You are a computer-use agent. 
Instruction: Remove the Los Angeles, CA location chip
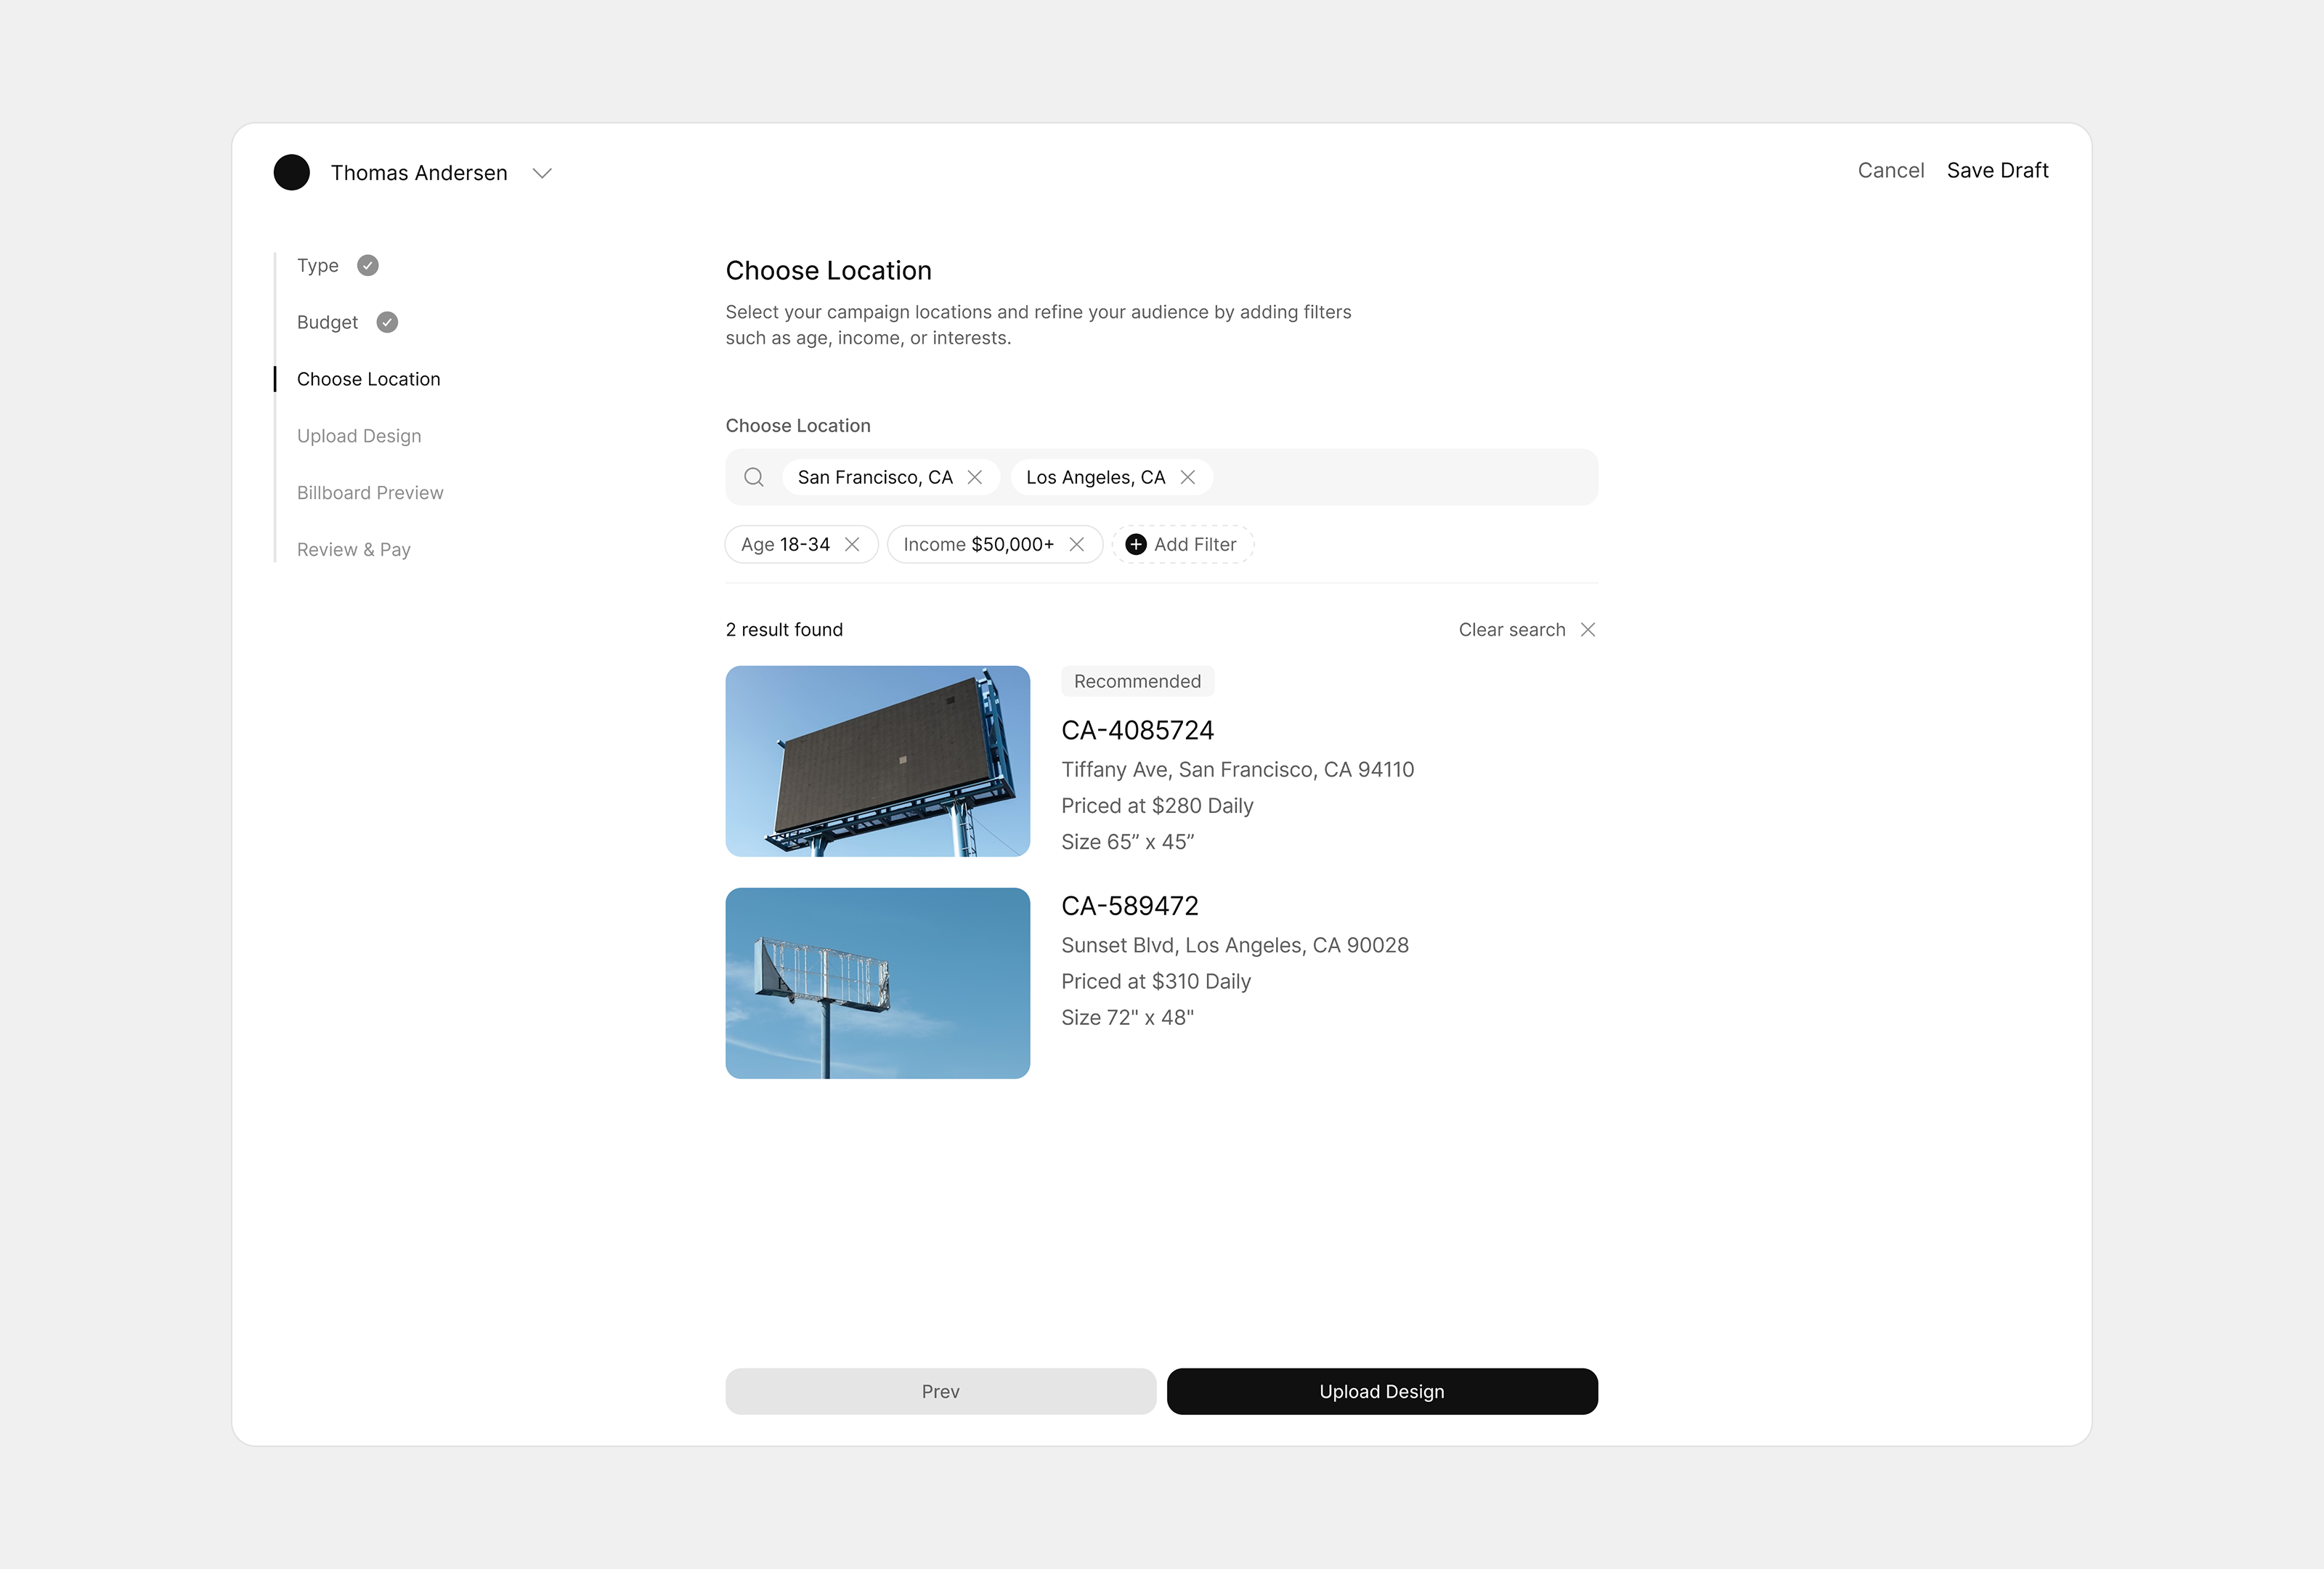1188,477
